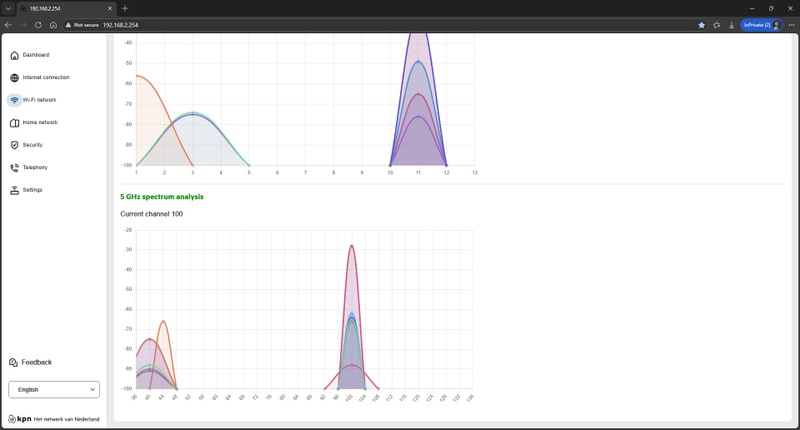Open the Dashboard menu label
800x430 pixels.
pos(36,55)
